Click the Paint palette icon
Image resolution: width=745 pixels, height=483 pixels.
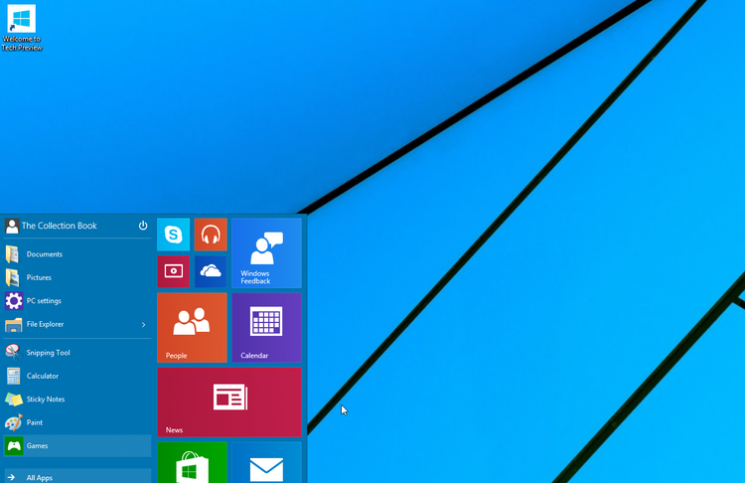point(13,422)
